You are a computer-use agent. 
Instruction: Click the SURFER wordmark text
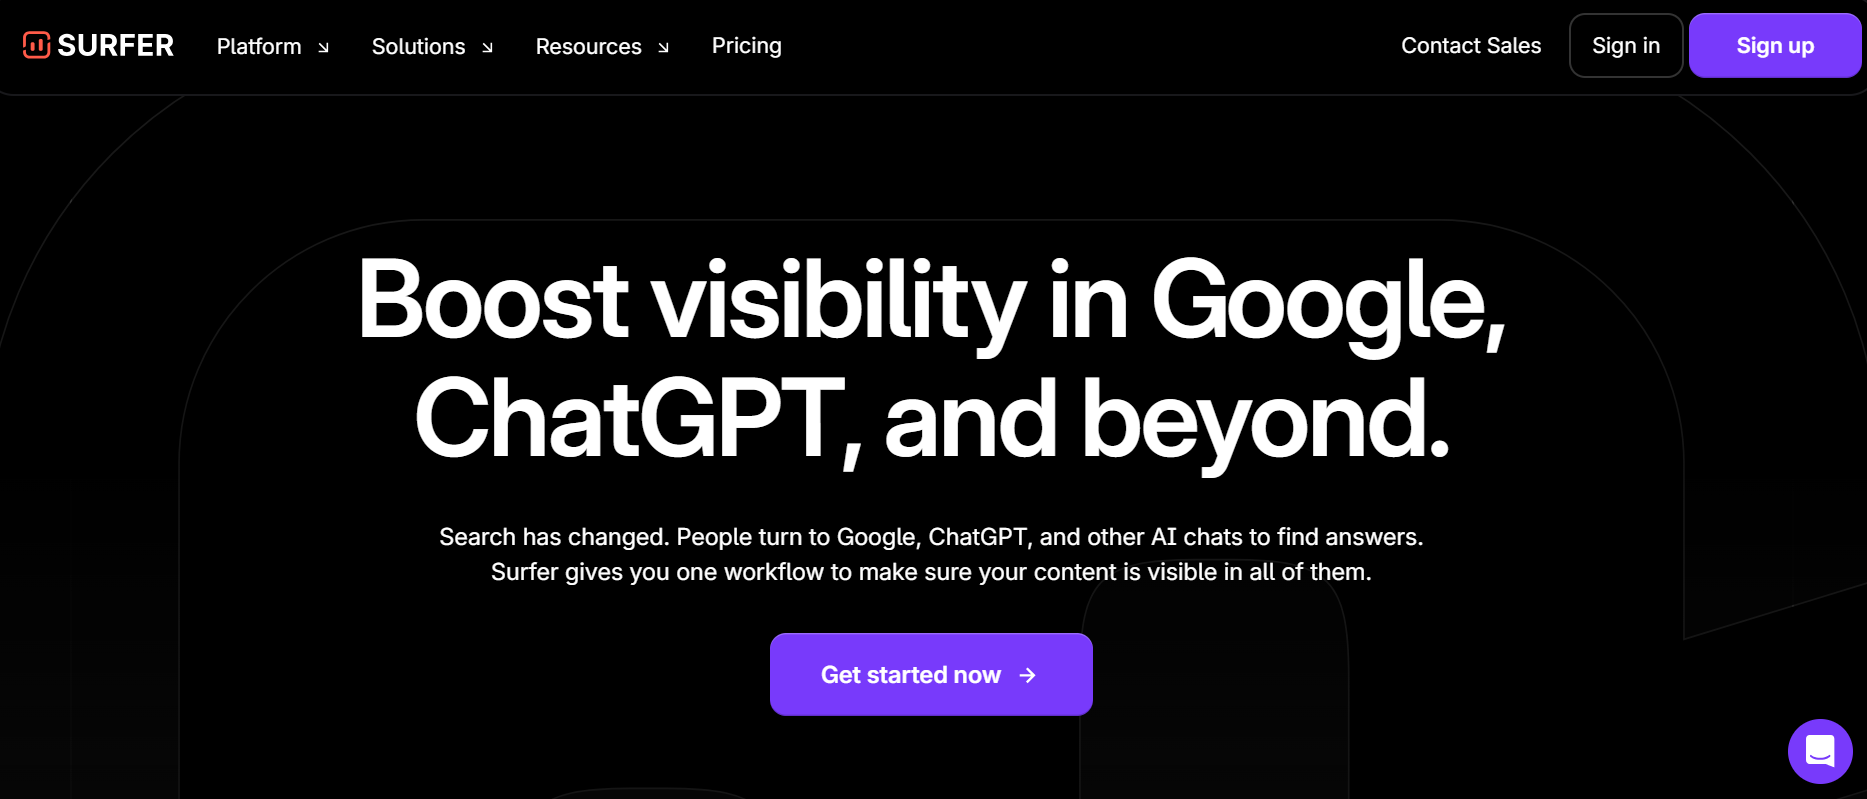[x=116, y=46]
